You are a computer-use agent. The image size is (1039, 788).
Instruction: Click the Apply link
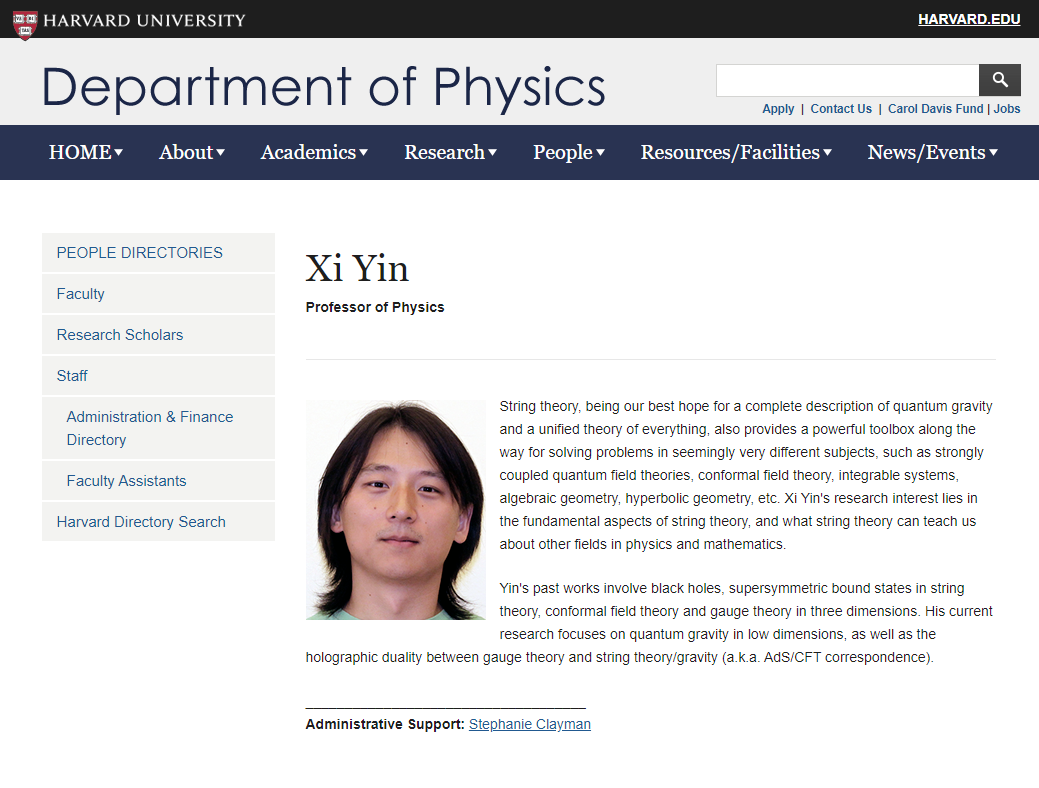778,109
